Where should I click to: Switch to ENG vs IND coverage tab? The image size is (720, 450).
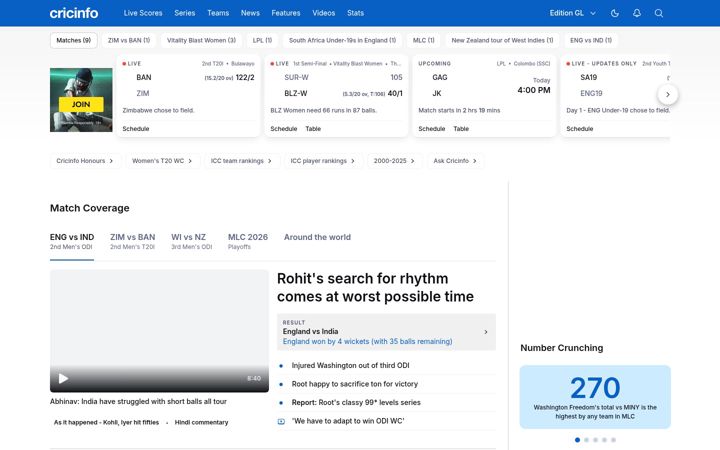72,242
